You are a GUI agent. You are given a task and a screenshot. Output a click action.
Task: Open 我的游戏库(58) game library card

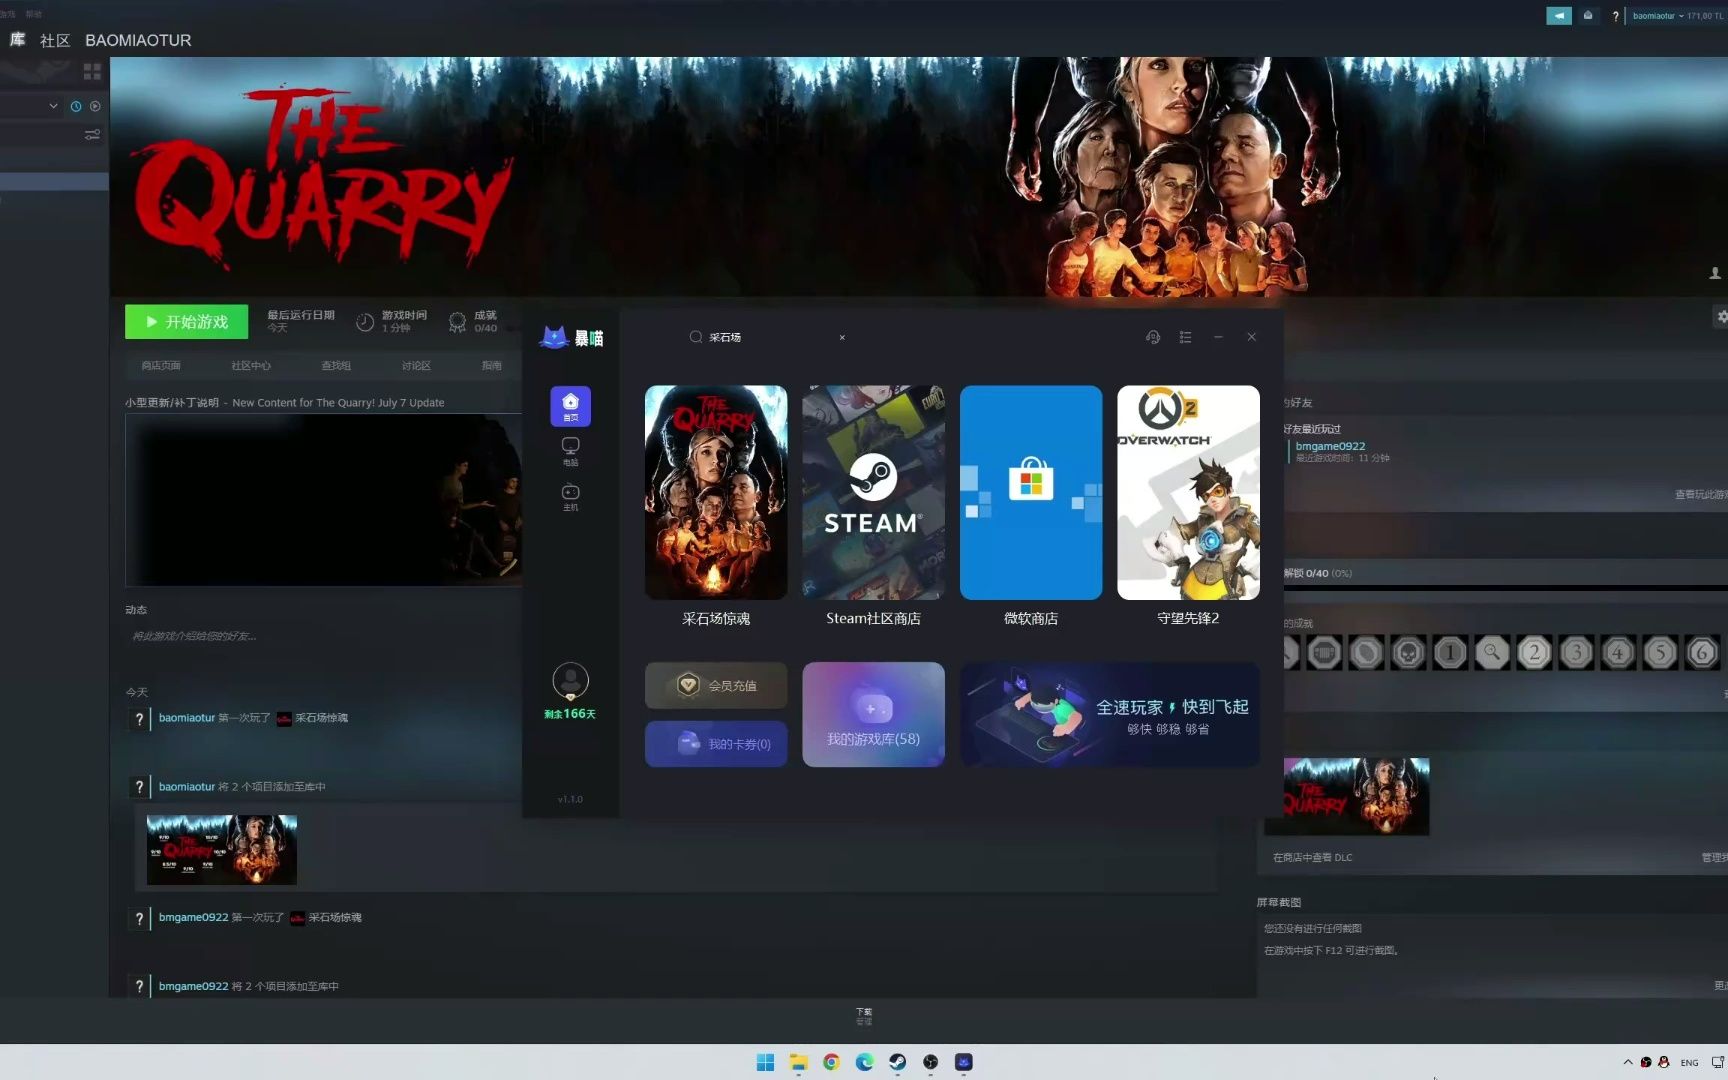[x=873, y=715]
